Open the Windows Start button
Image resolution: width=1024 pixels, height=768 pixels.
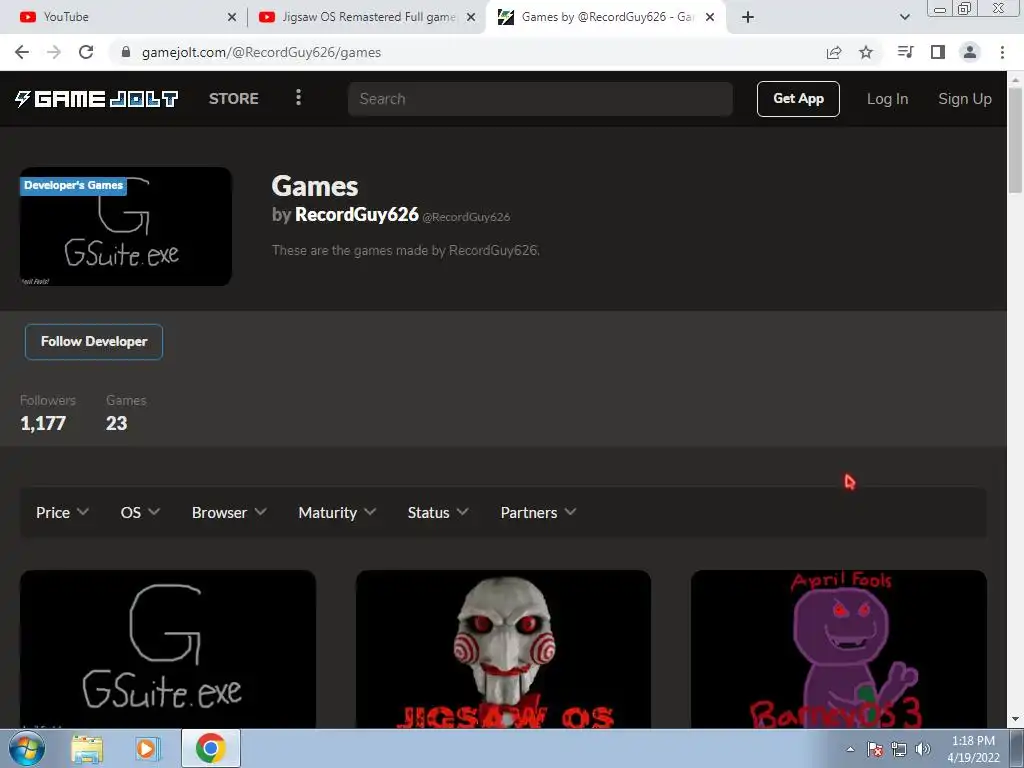27,748
